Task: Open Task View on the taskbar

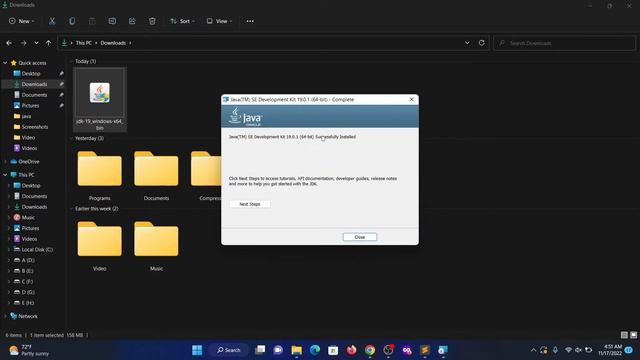Action: (260, 350)
